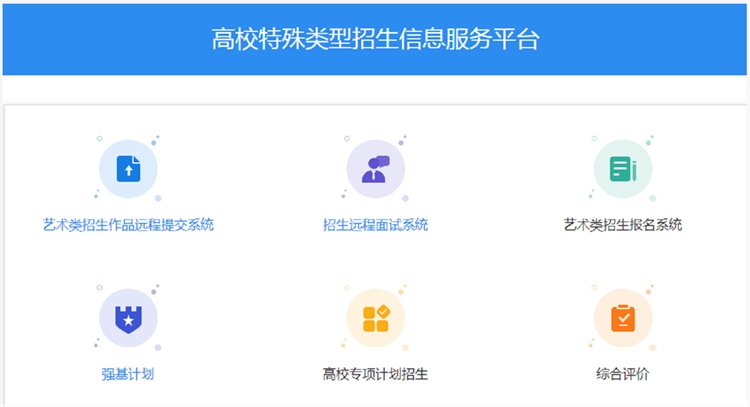Screen dimensions: 750x407
Task: Open 高校专项计划招生 entry
Action: (x=375, y=375)
